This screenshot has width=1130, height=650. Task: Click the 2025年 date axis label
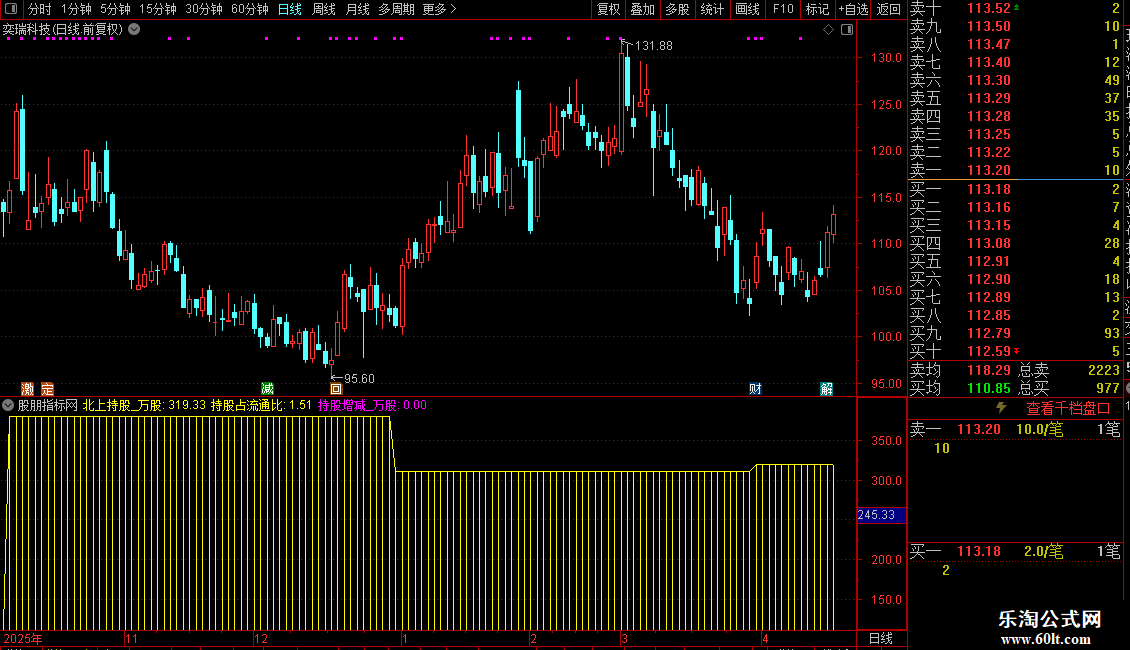(x=23, y=638)
